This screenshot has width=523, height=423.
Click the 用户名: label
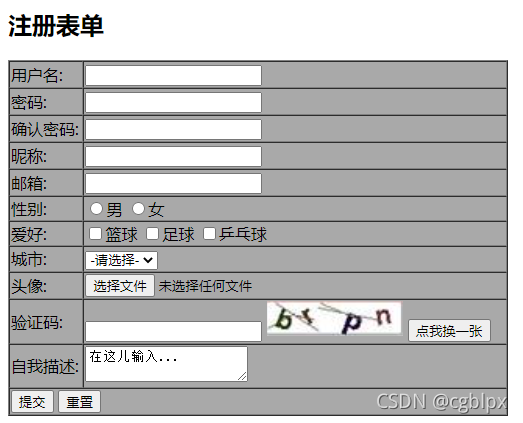pyautogui.click(x=37, y=75)
